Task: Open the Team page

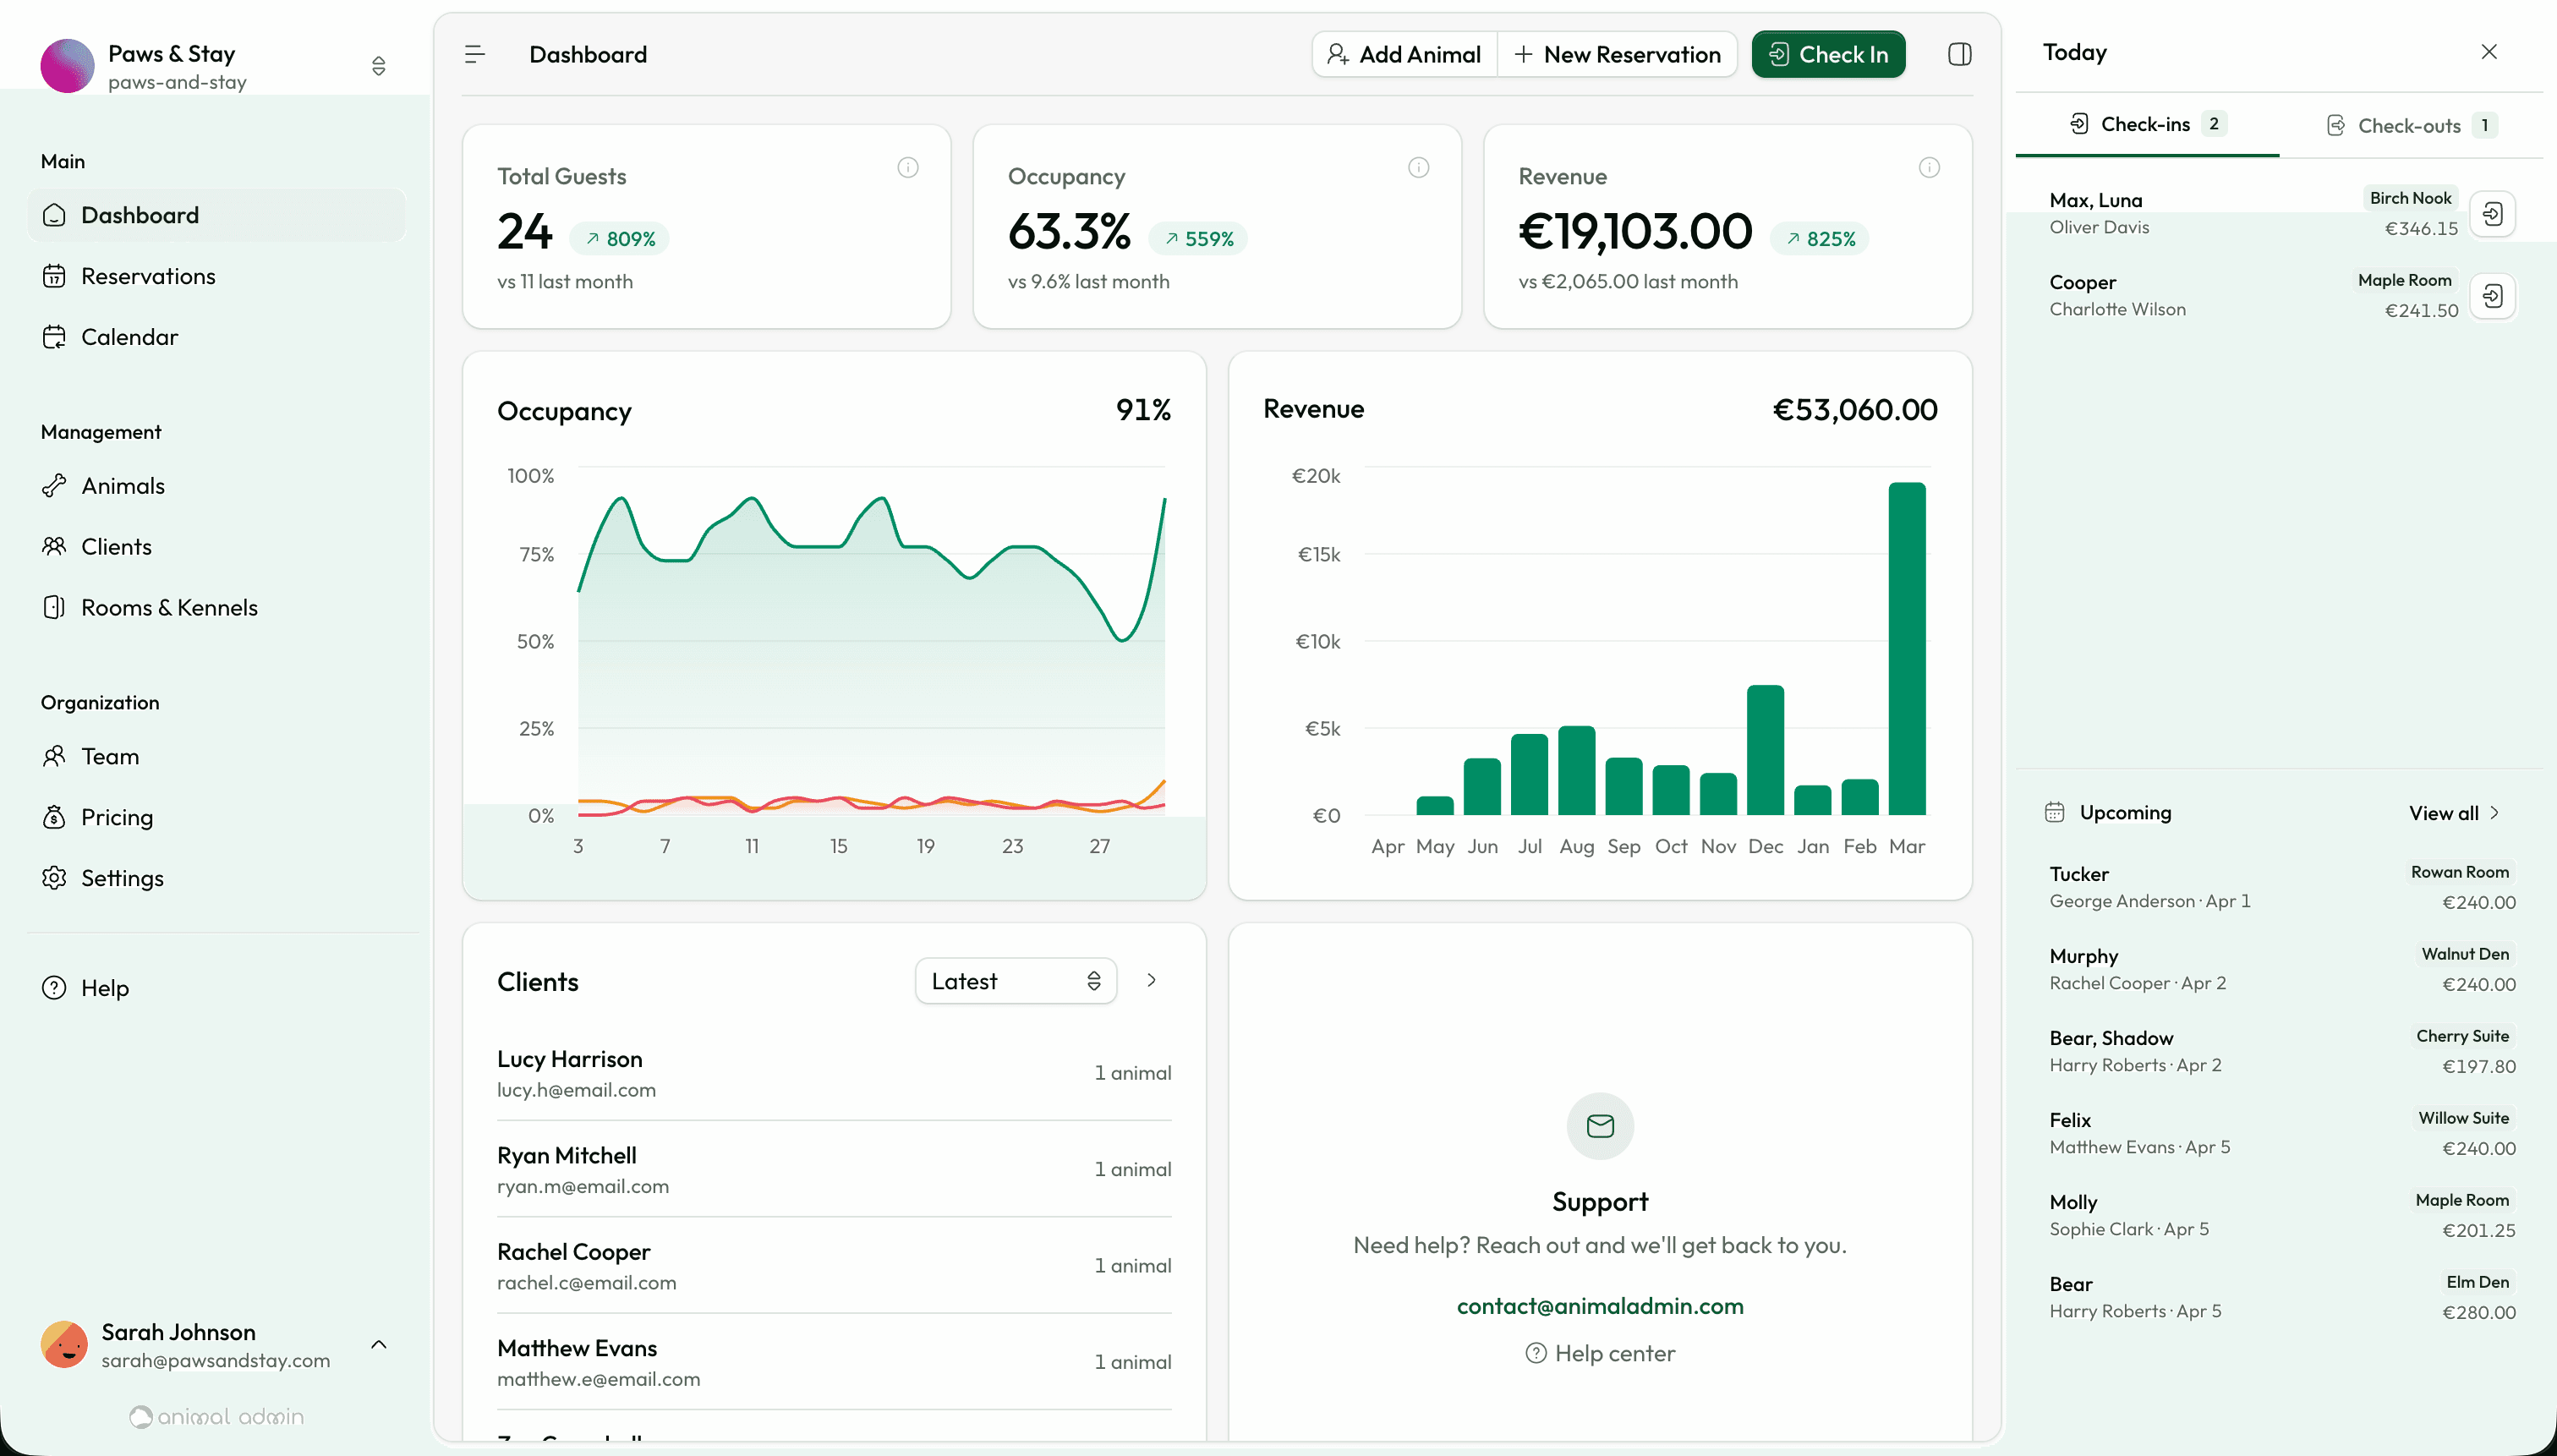Action: coord(111,756)
